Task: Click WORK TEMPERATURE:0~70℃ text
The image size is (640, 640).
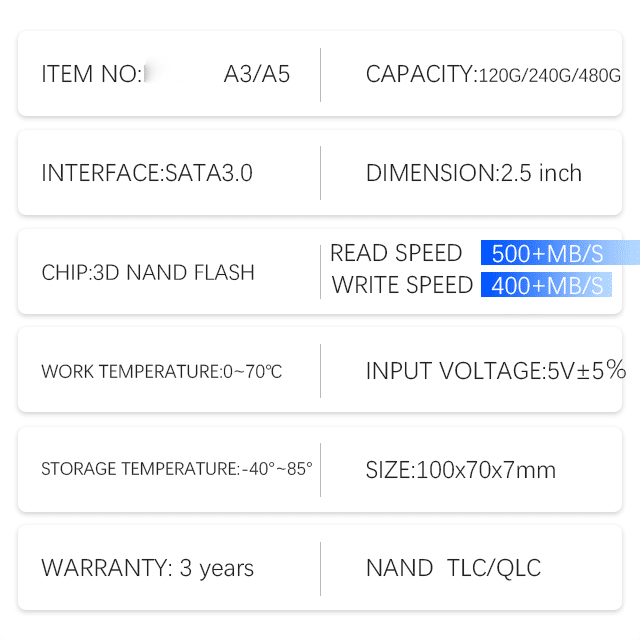Action: click(x=162, y=371)
